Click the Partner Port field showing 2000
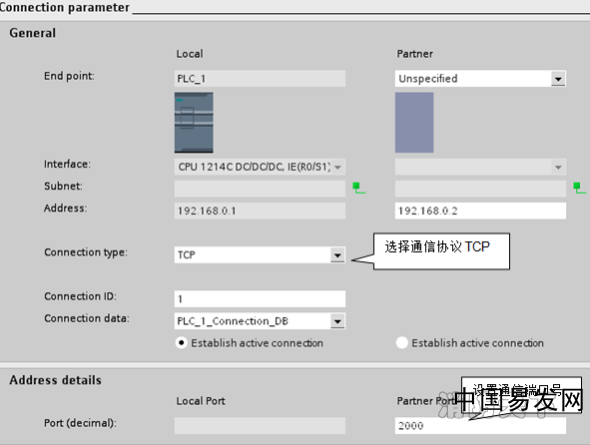 pyautogui.click(x=481, y=425)
